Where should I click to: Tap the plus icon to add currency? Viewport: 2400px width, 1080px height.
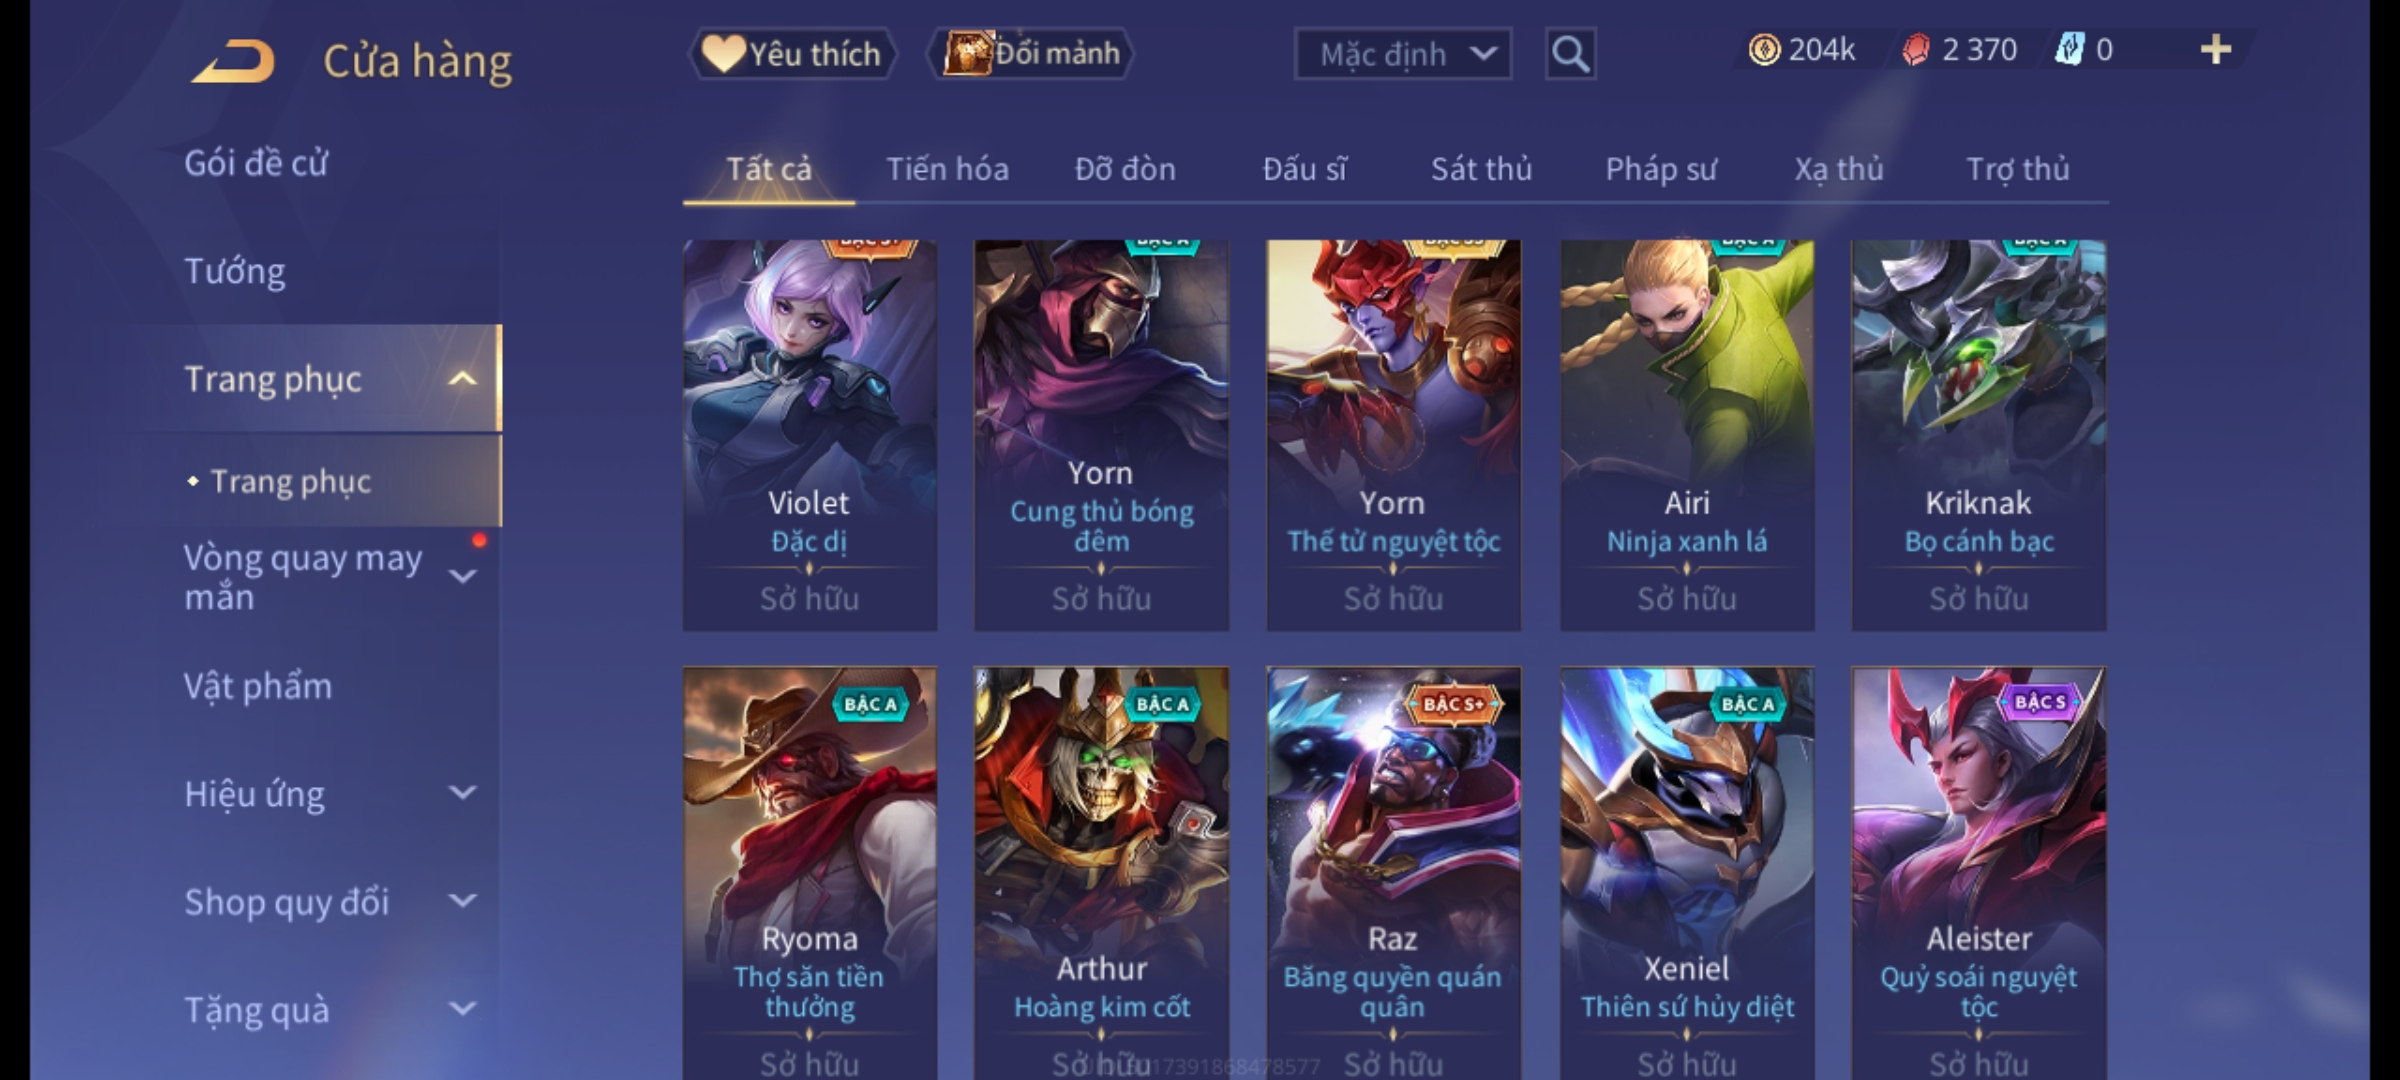click(x=2216, y=50)
